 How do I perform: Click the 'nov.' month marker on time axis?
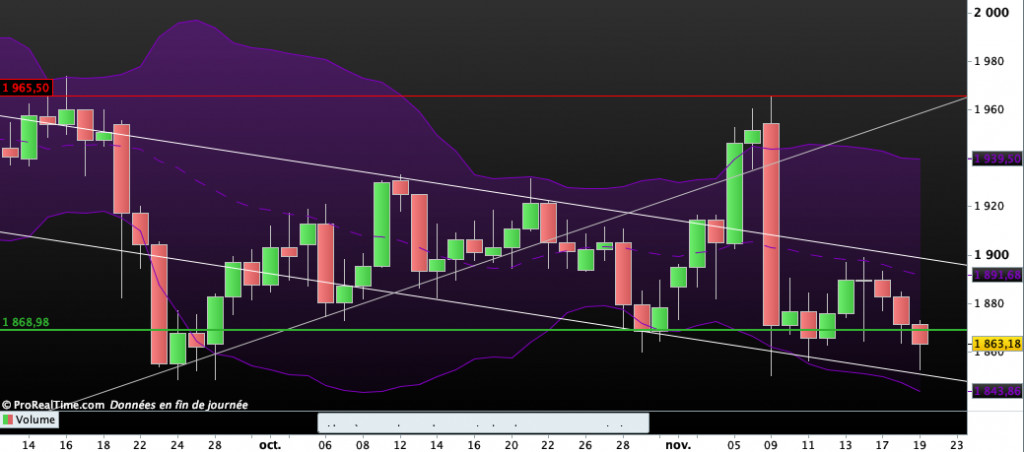(679, 441)
